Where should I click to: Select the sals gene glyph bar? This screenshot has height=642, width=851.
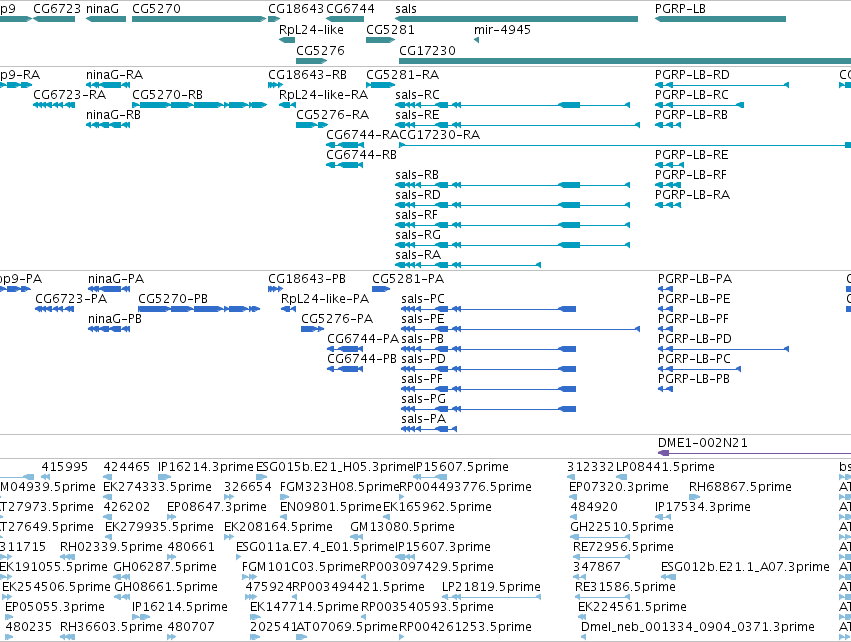tap(517, 19)
